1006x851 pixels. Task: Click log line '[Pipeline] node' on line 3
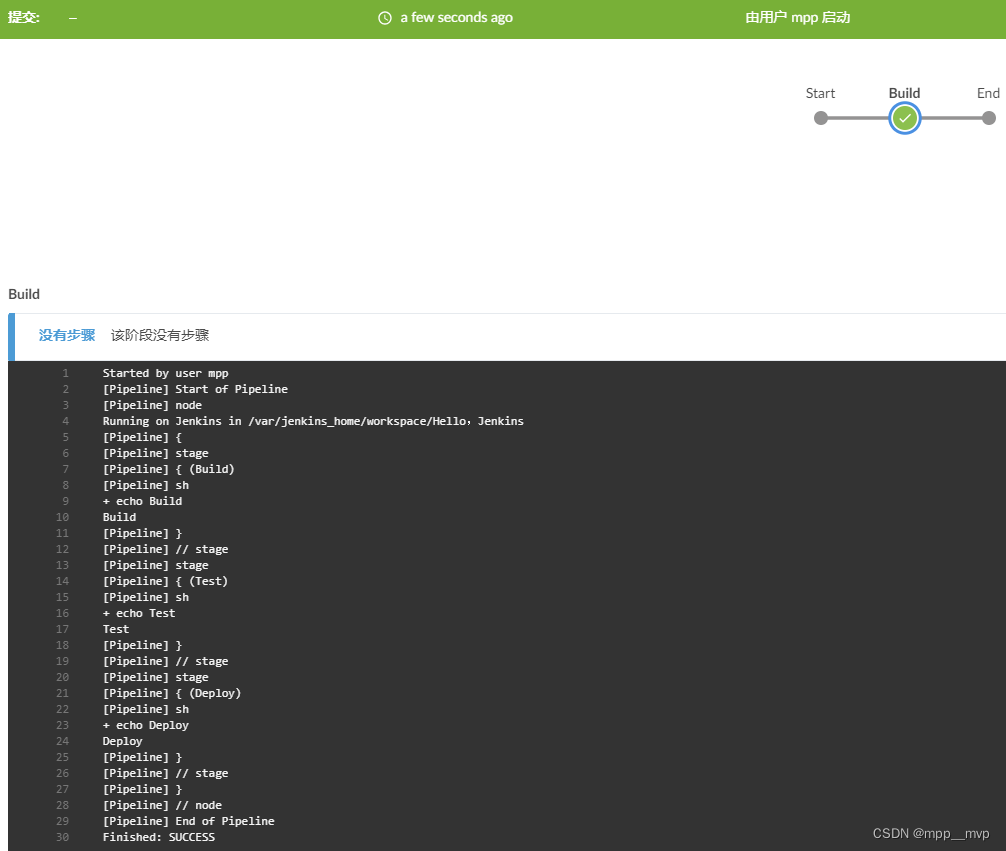[152, 405]
